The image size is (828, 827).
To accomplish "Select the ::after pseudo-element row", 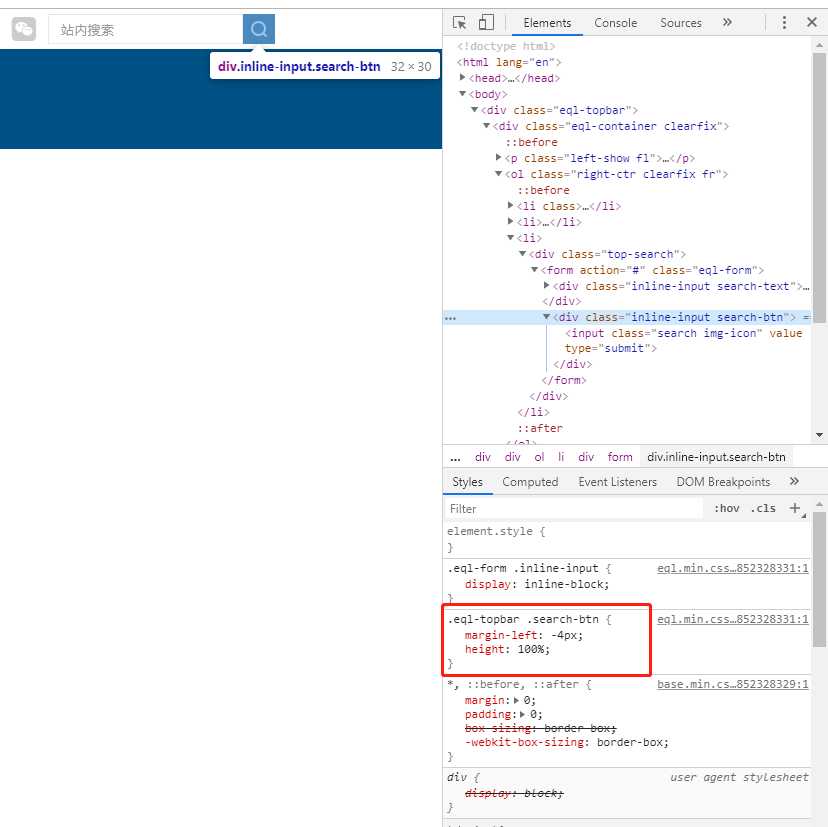I will tap(540, 428).
